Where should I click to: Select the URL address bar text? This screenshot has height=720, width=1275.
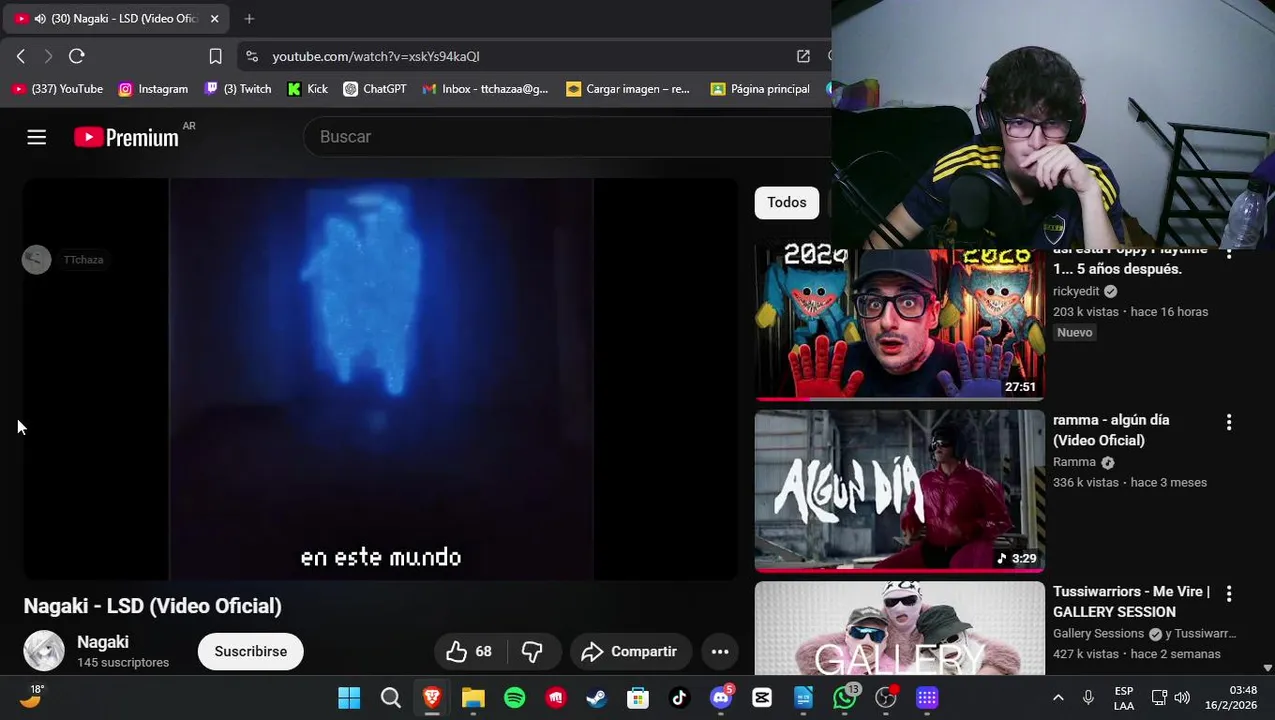(376, 56)
